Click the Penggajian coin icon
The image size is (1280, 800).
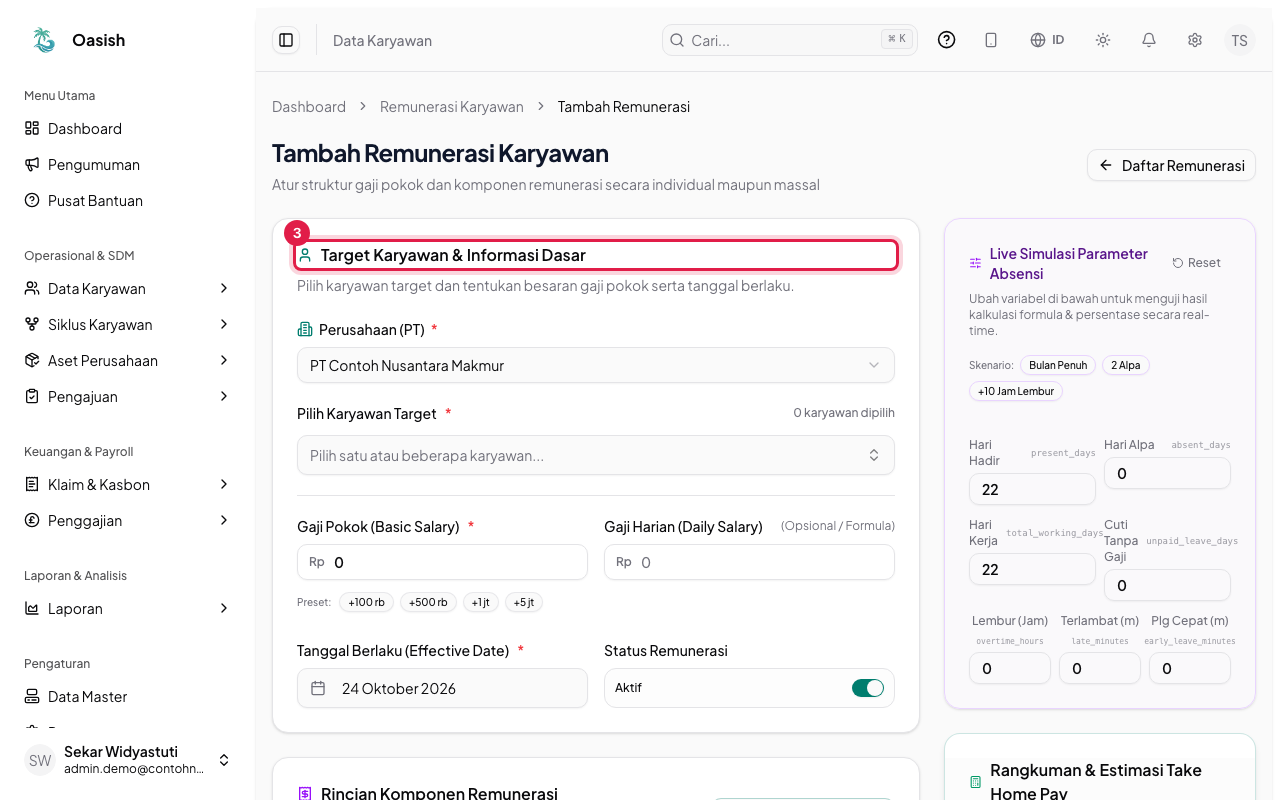click(x=32, y=520)
